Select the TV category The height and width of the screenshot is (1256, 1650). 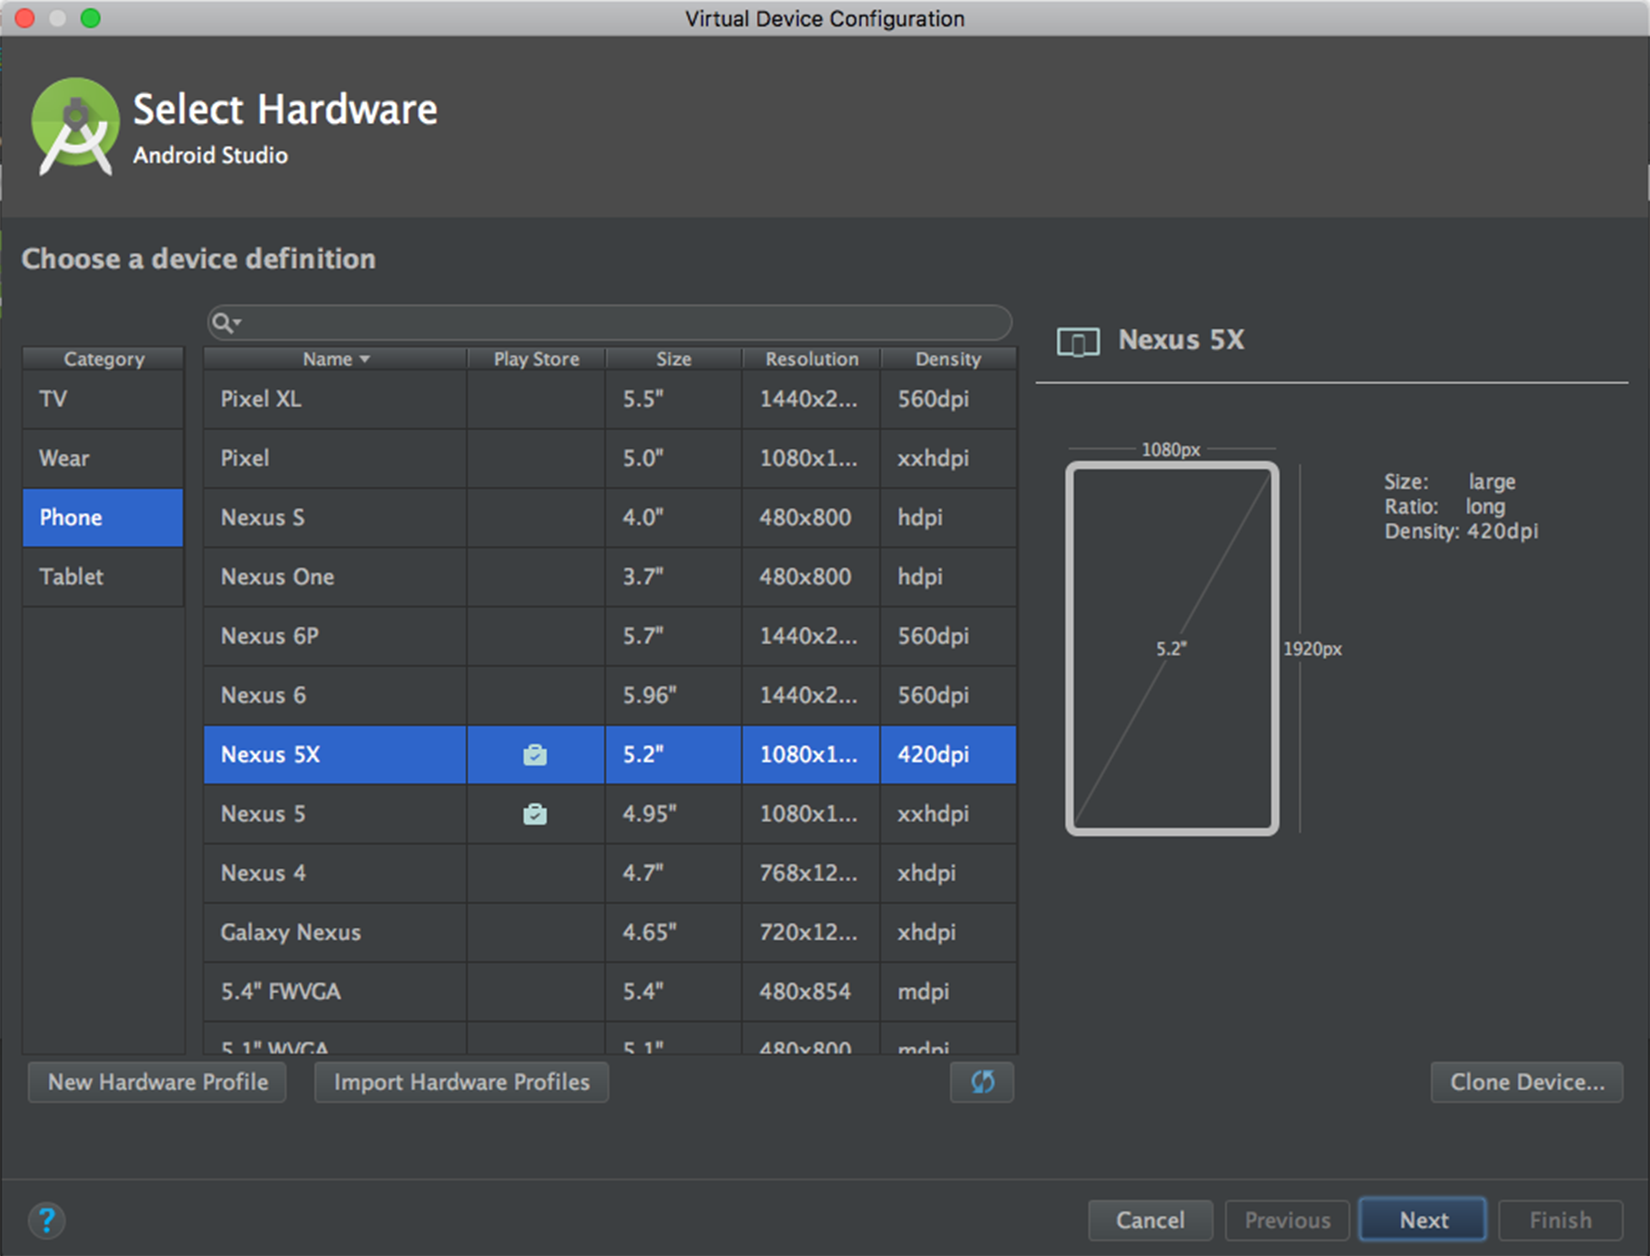pos(103,399)
